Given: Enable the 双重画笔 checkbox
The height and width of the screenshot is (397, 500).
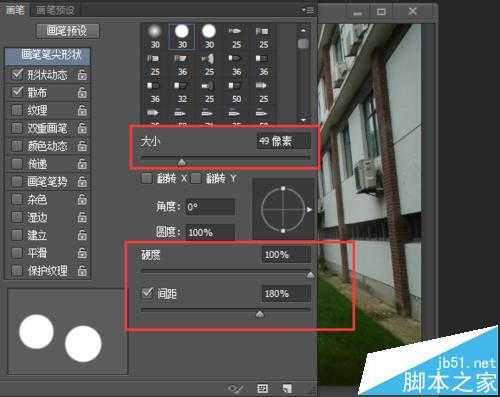Looking at the screenshot, I should [17, 128].
